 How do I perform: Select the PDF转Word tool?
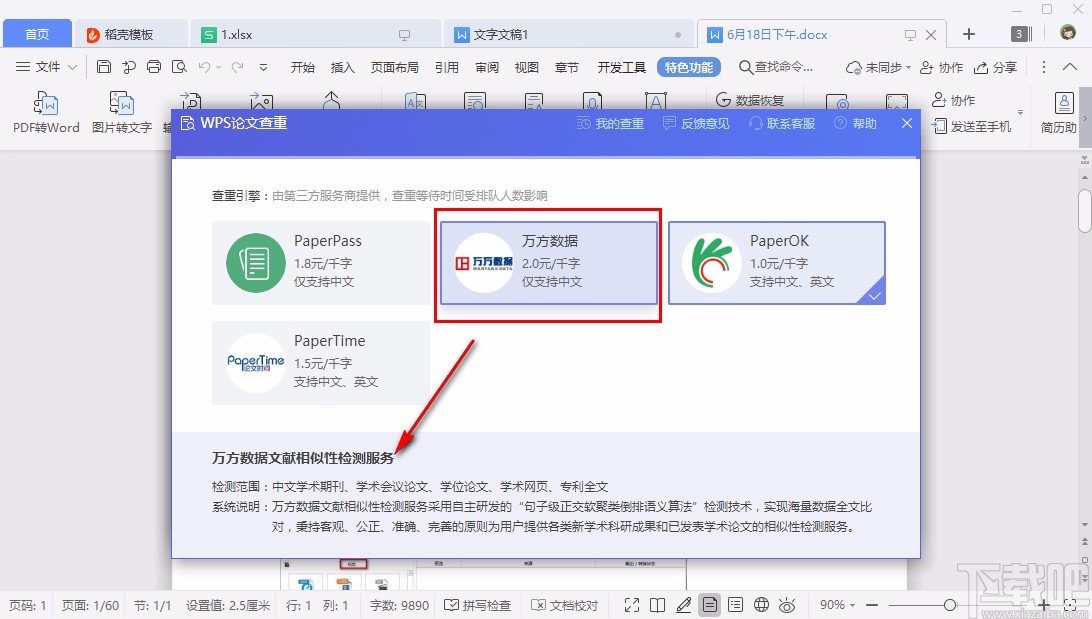pyautogui.click(x=45, y=112)
